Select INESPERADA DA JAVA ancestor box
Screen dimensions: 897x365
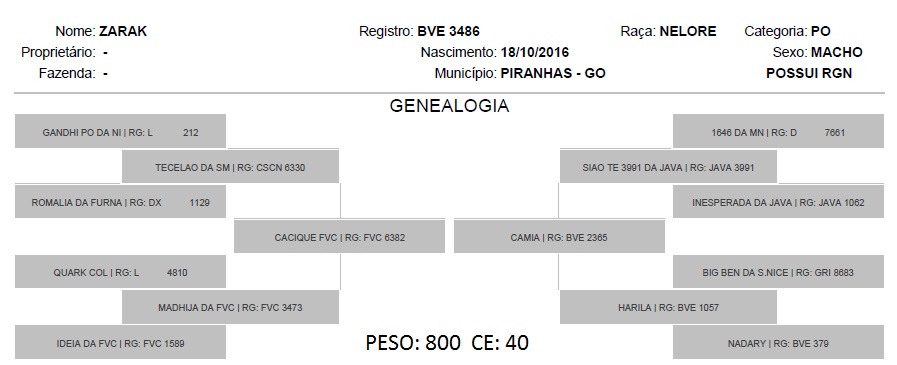click(778, 202)
